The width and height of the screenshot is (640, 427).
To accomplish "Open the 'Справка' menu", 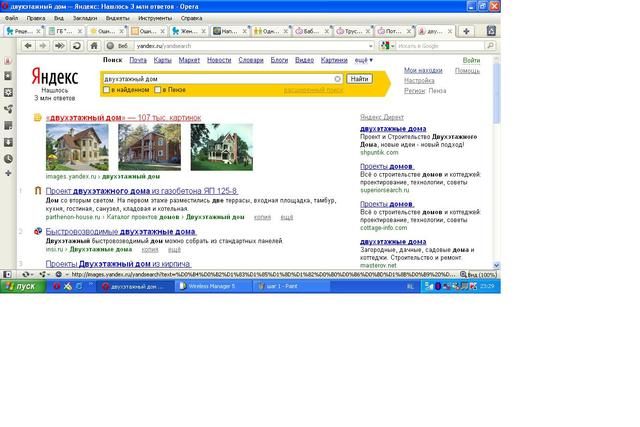I will click(191, 18).
